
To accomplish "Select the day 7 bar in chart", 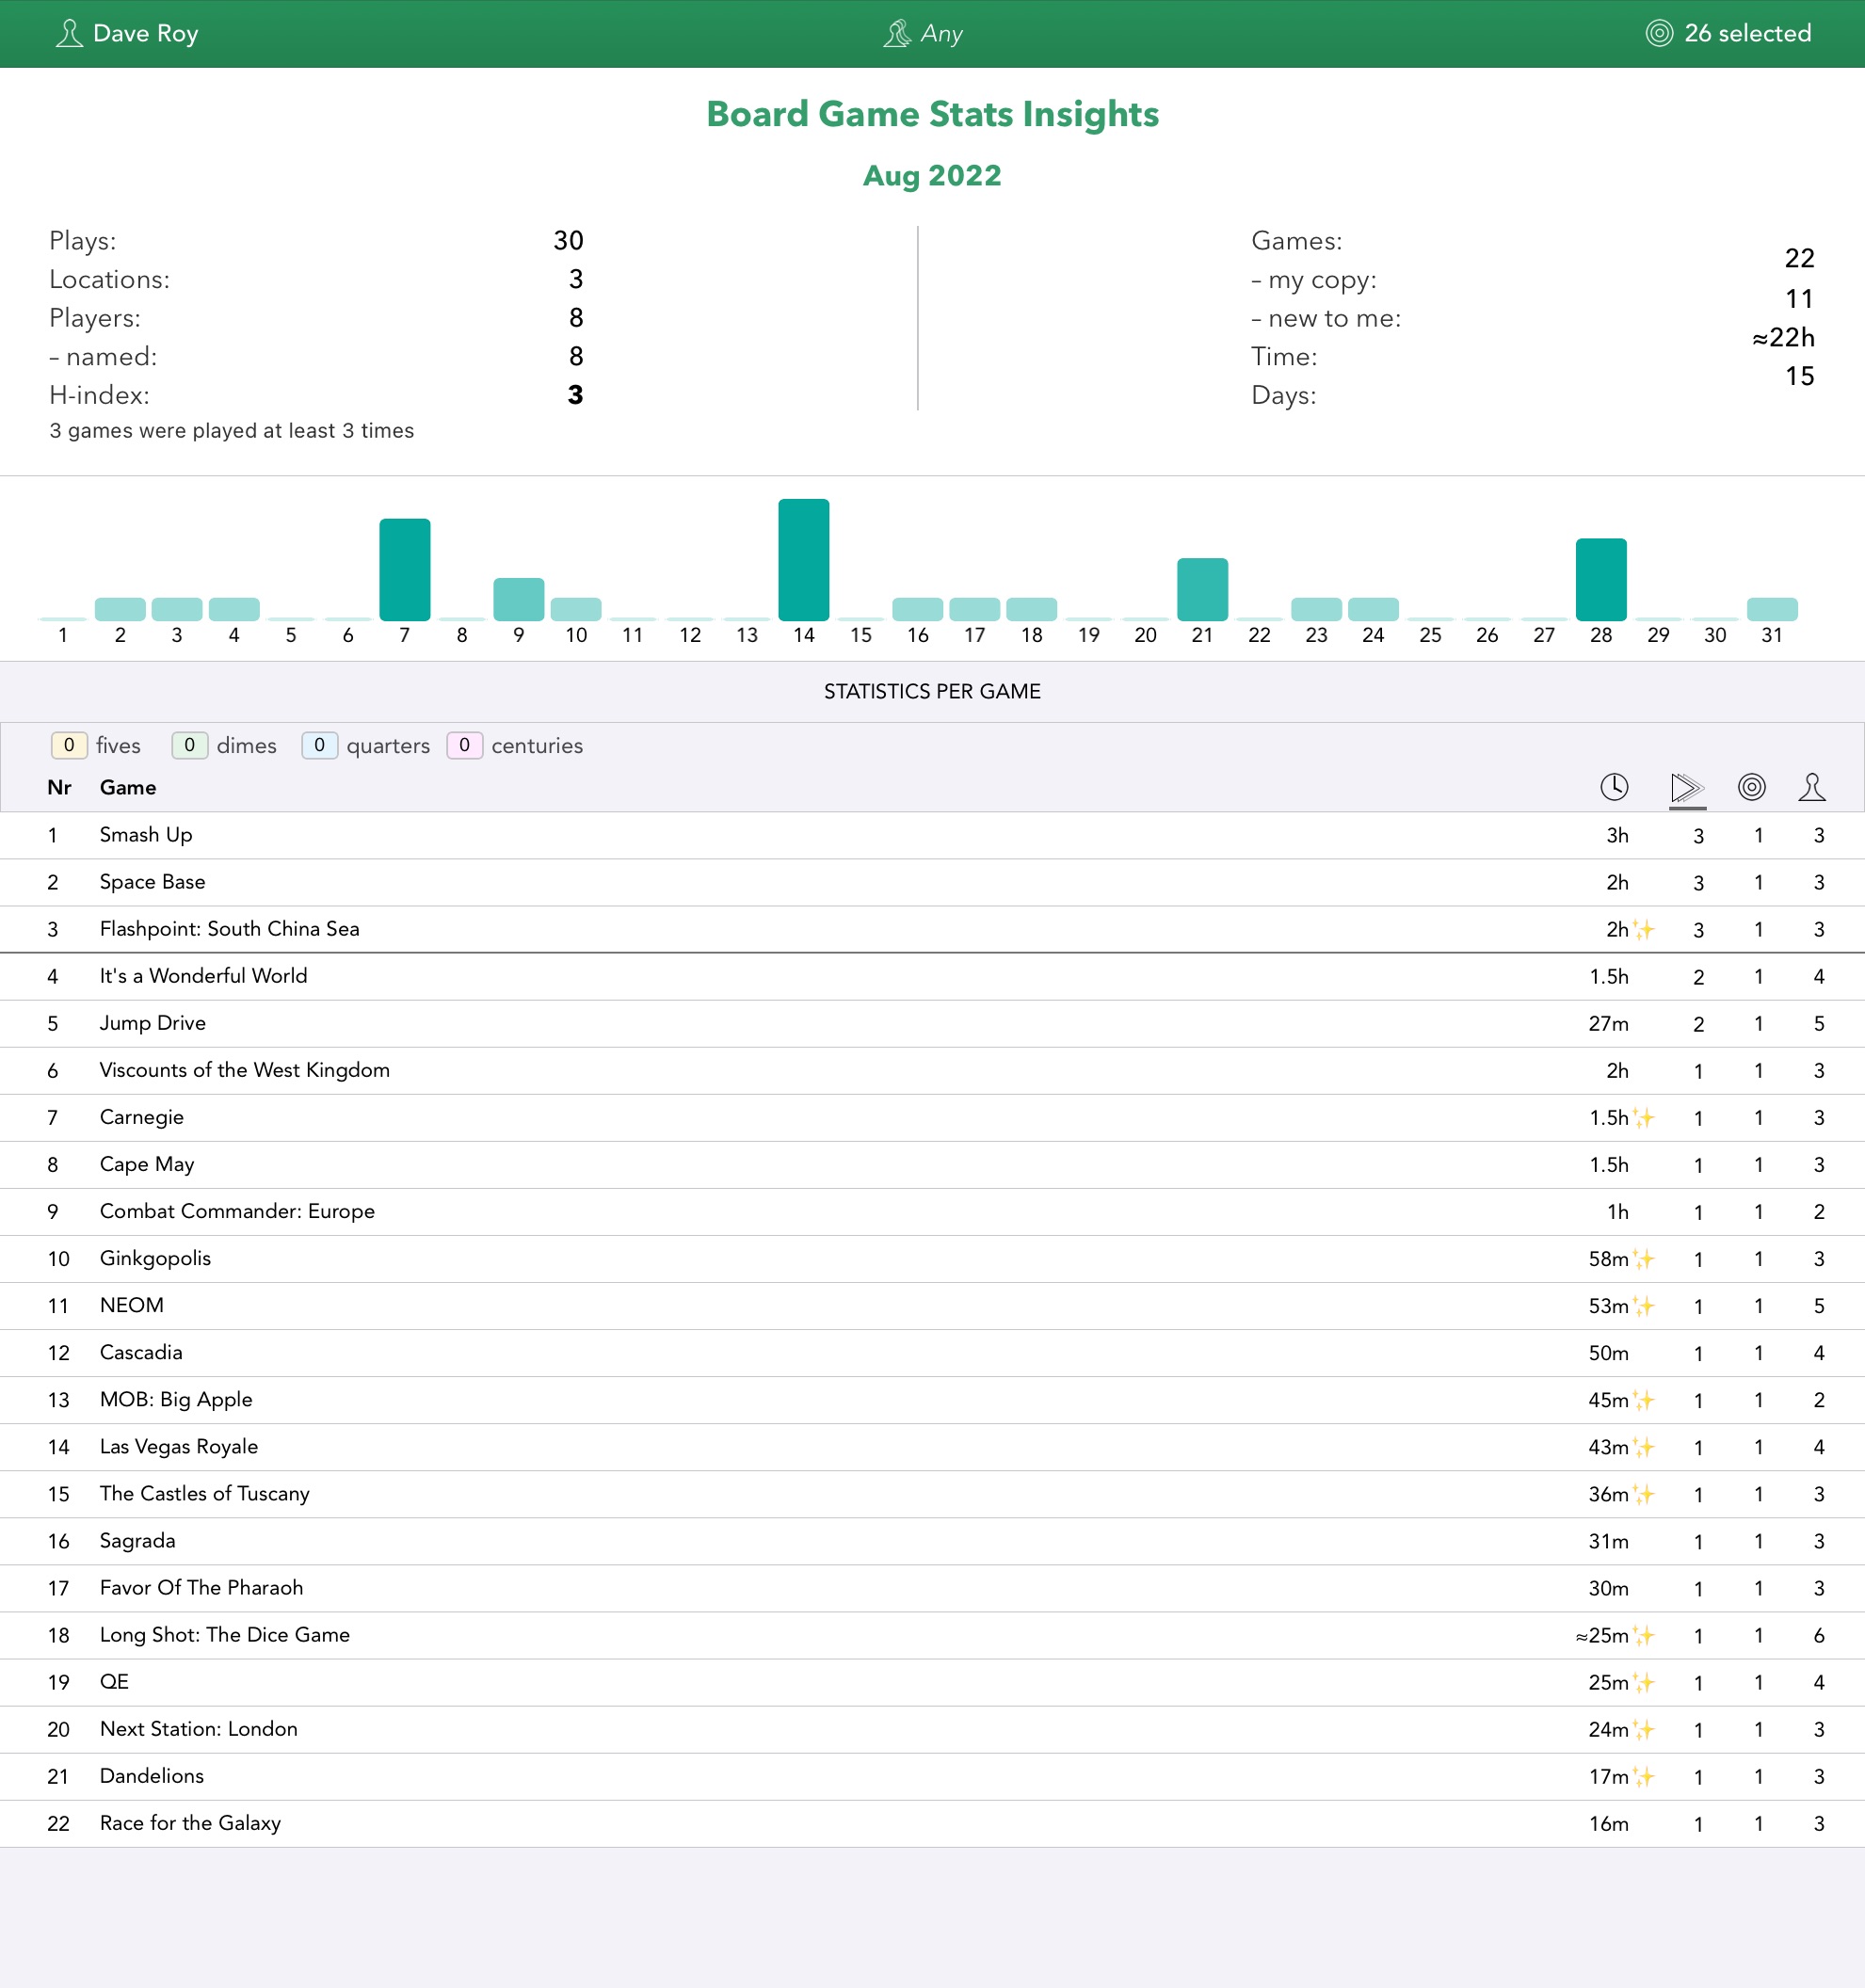I will [404, 570].
